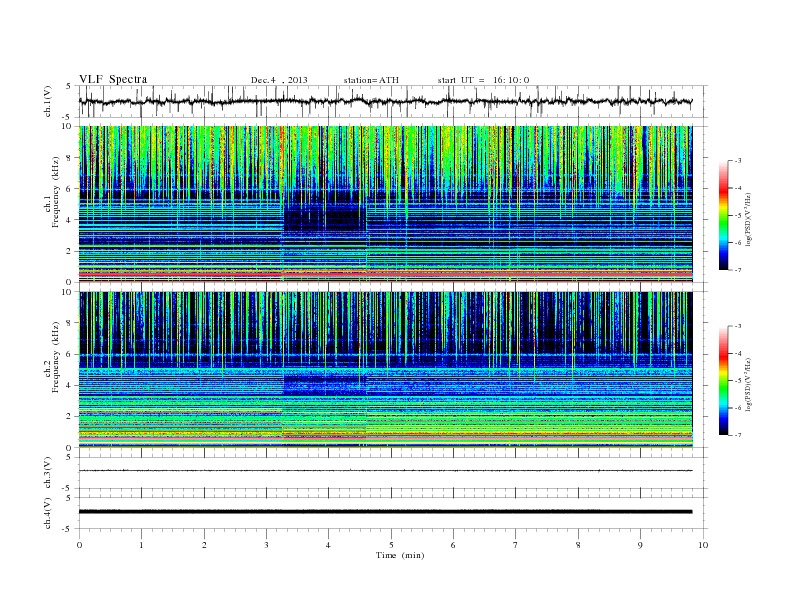Click the "6" tick on ch.2 frequency axis
The image size is (792, 612).
[x=70, y=354]
